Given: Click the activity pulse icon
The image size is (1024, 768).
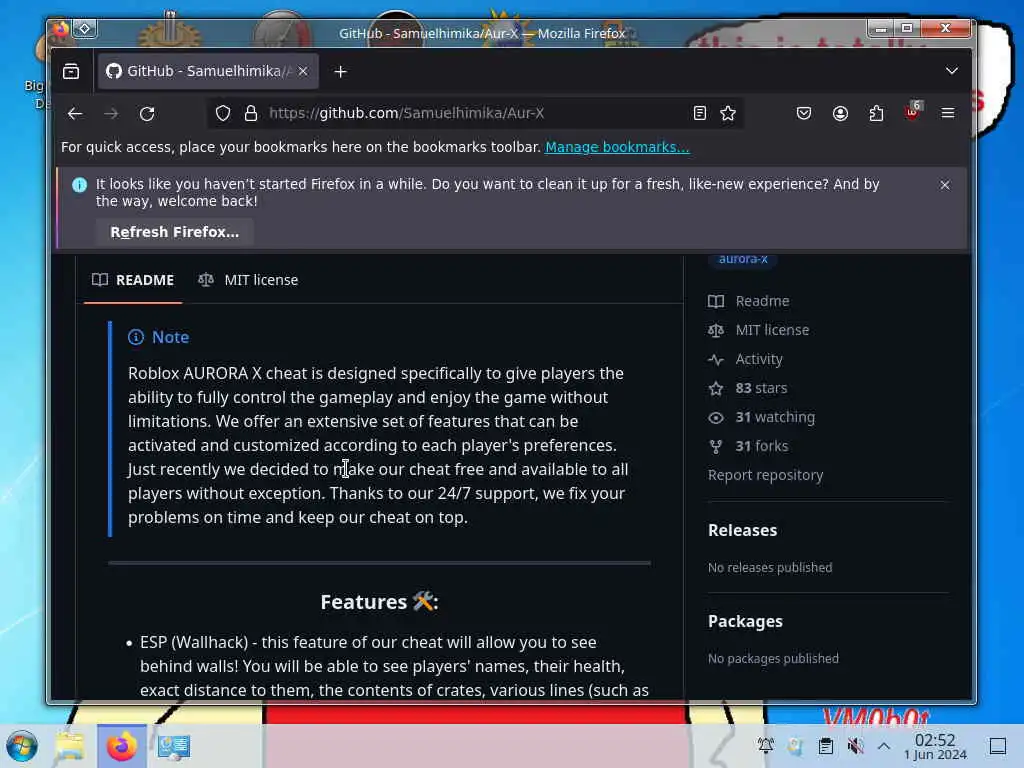Looking at the screenshot, I should (716, 359).
